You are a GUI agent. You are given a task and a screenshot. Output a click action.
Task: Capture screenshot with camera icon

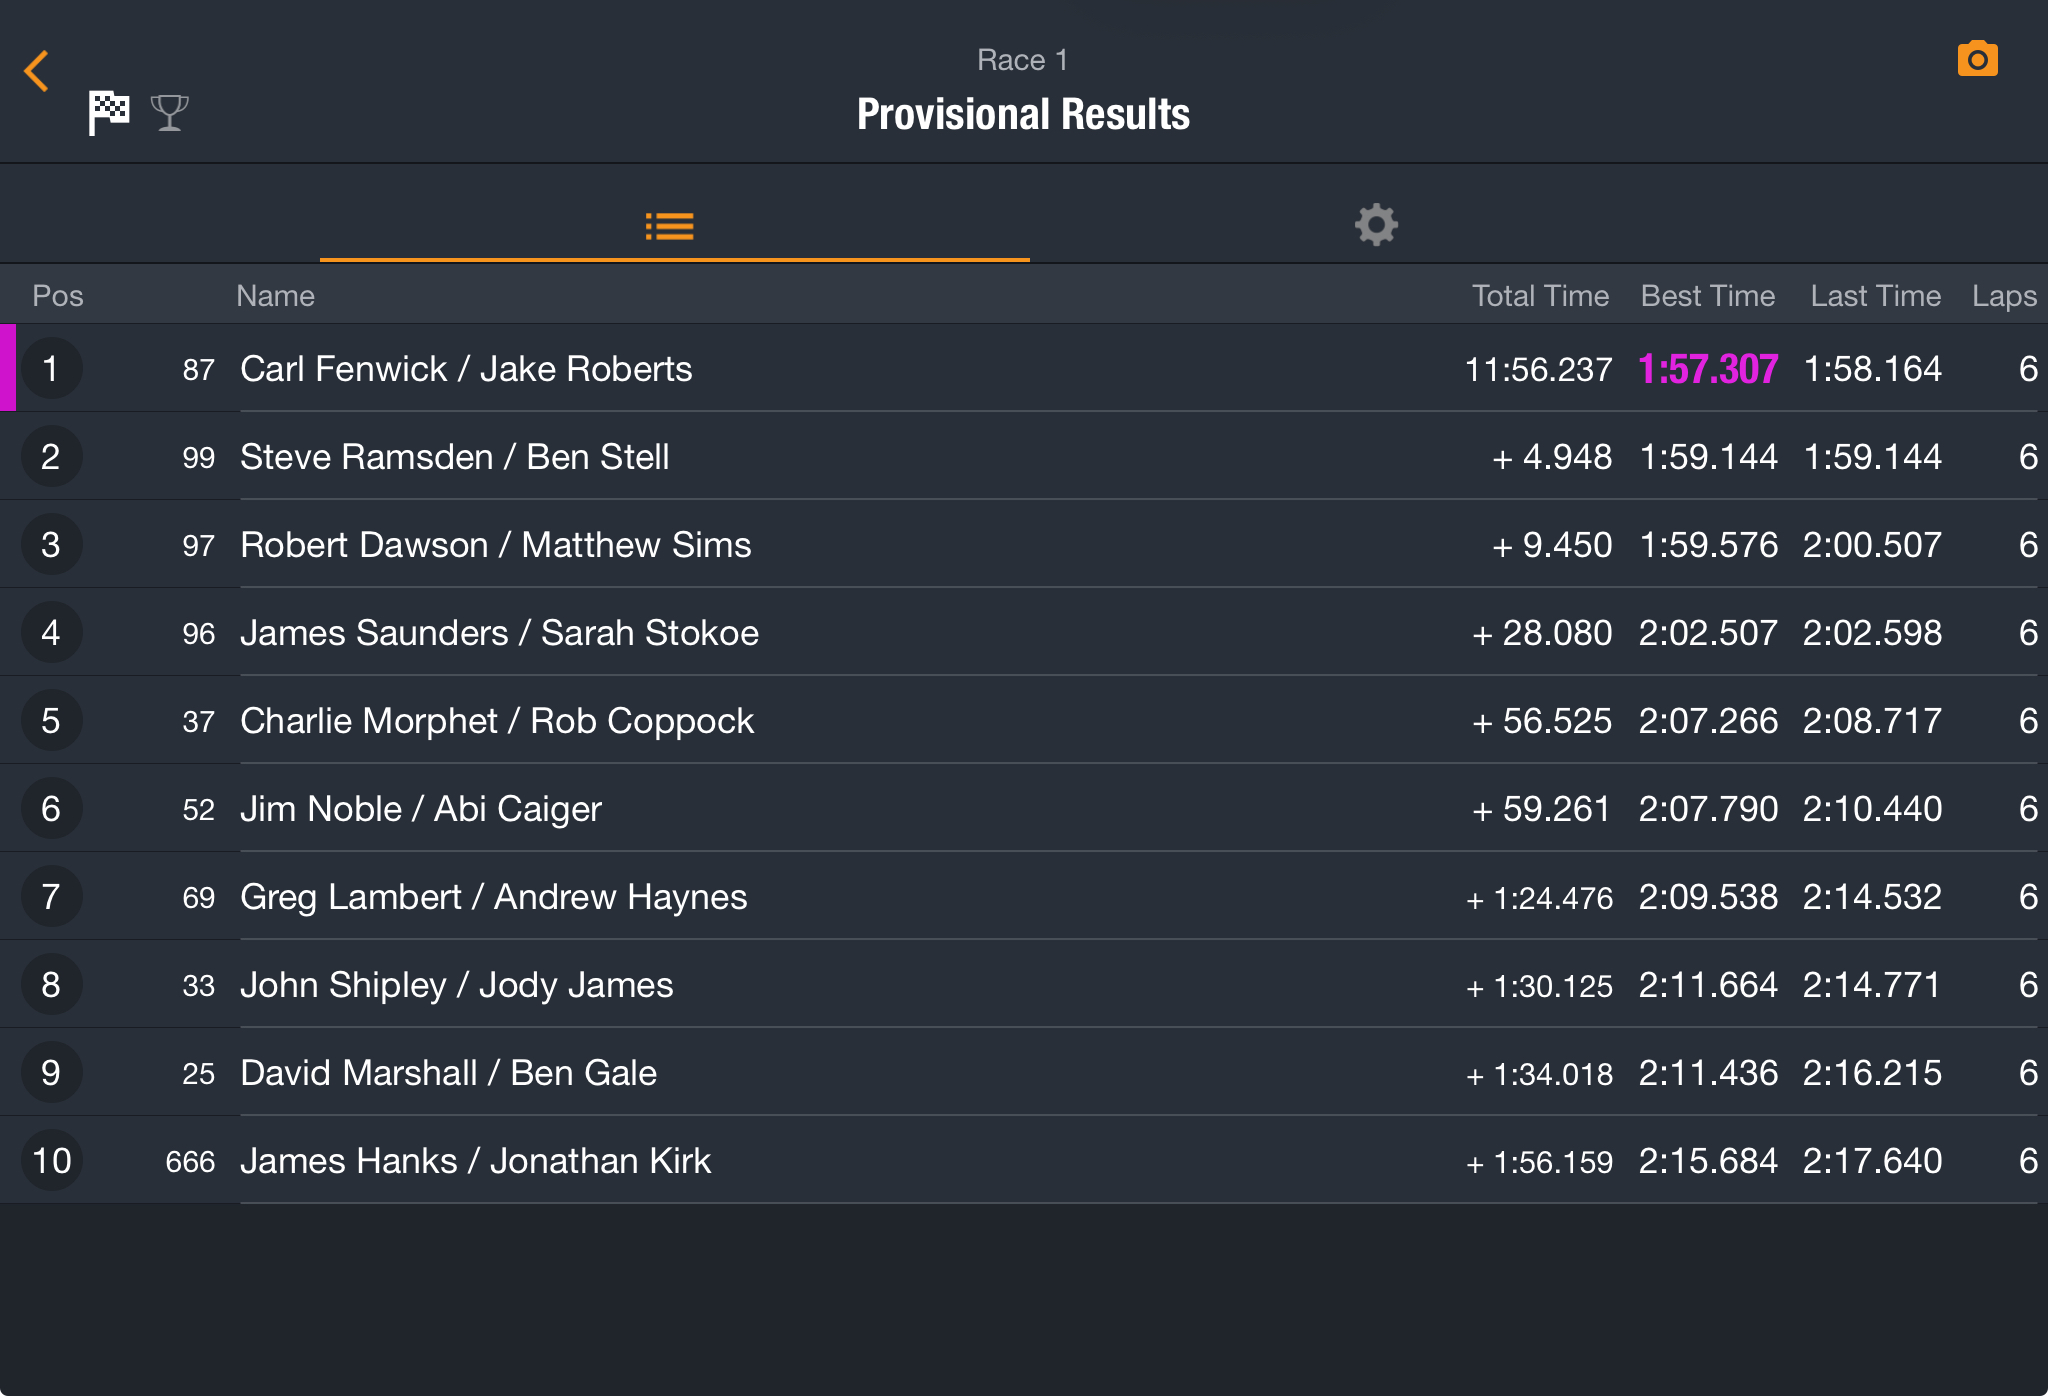click(1977, 59)
